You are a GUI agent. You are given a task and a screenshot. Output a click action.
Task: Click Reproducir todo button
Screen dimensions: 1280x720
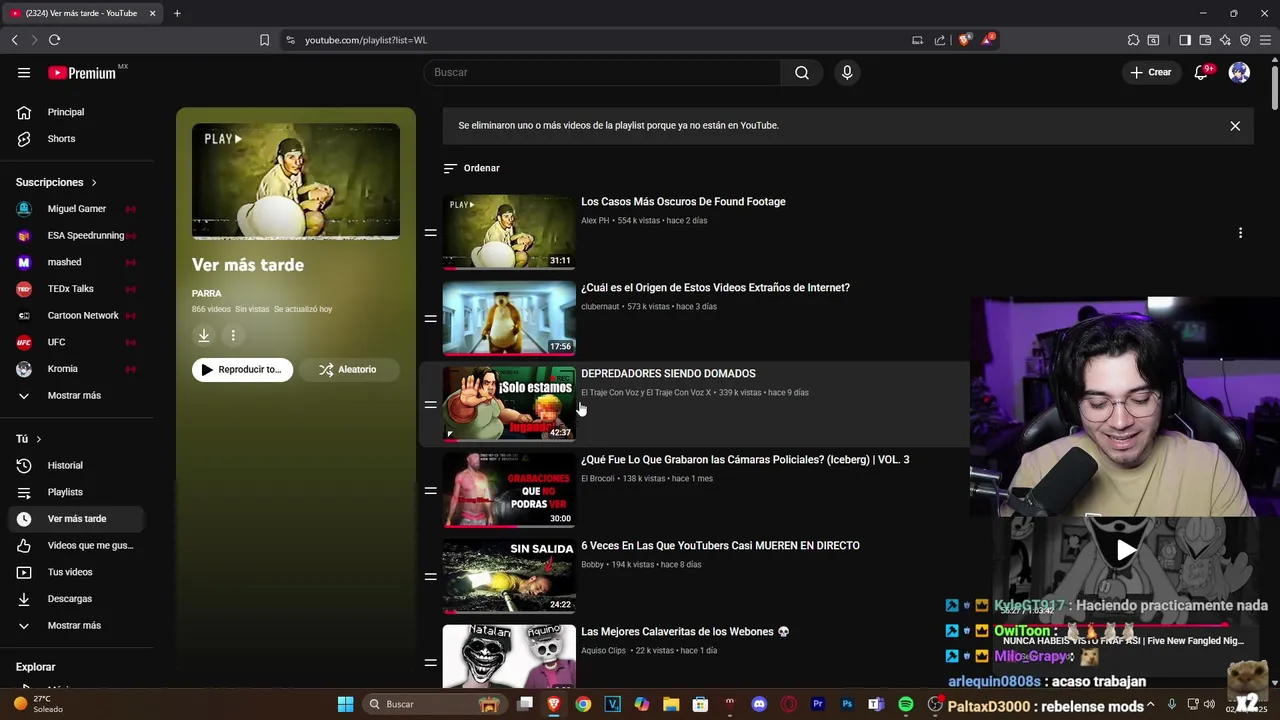pyautogui.click(x=242, y=370)
